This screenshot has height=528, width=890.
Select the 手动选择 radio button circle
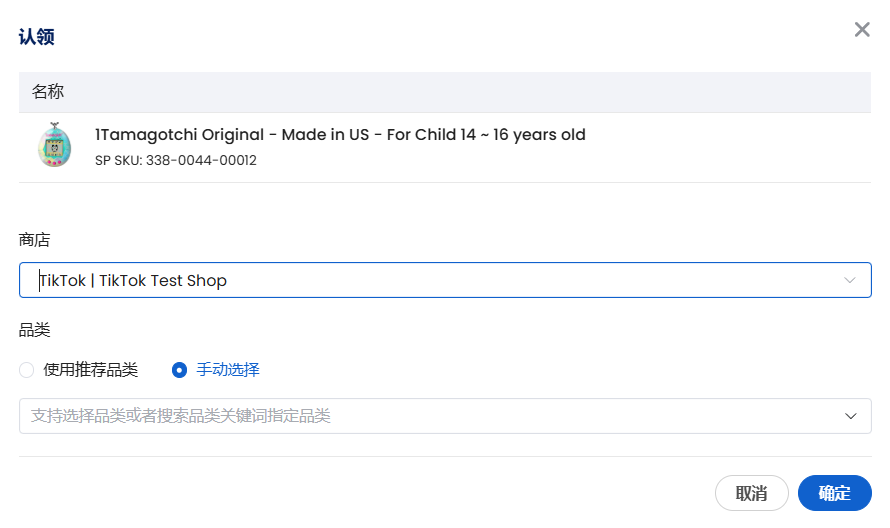pos(179,370)
